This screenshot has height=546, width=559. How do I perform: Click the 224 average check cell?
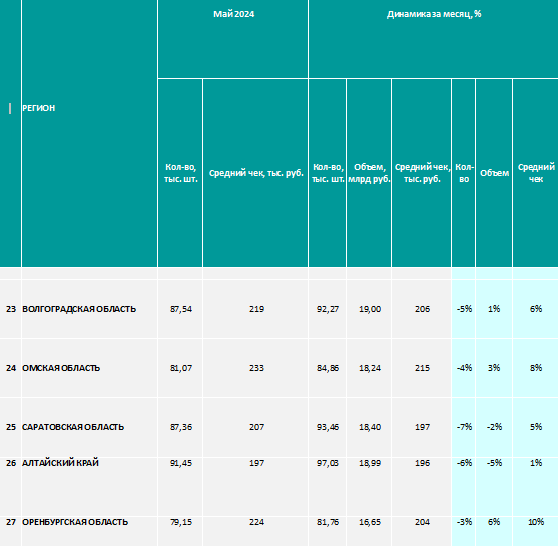[x=256, y=531]
